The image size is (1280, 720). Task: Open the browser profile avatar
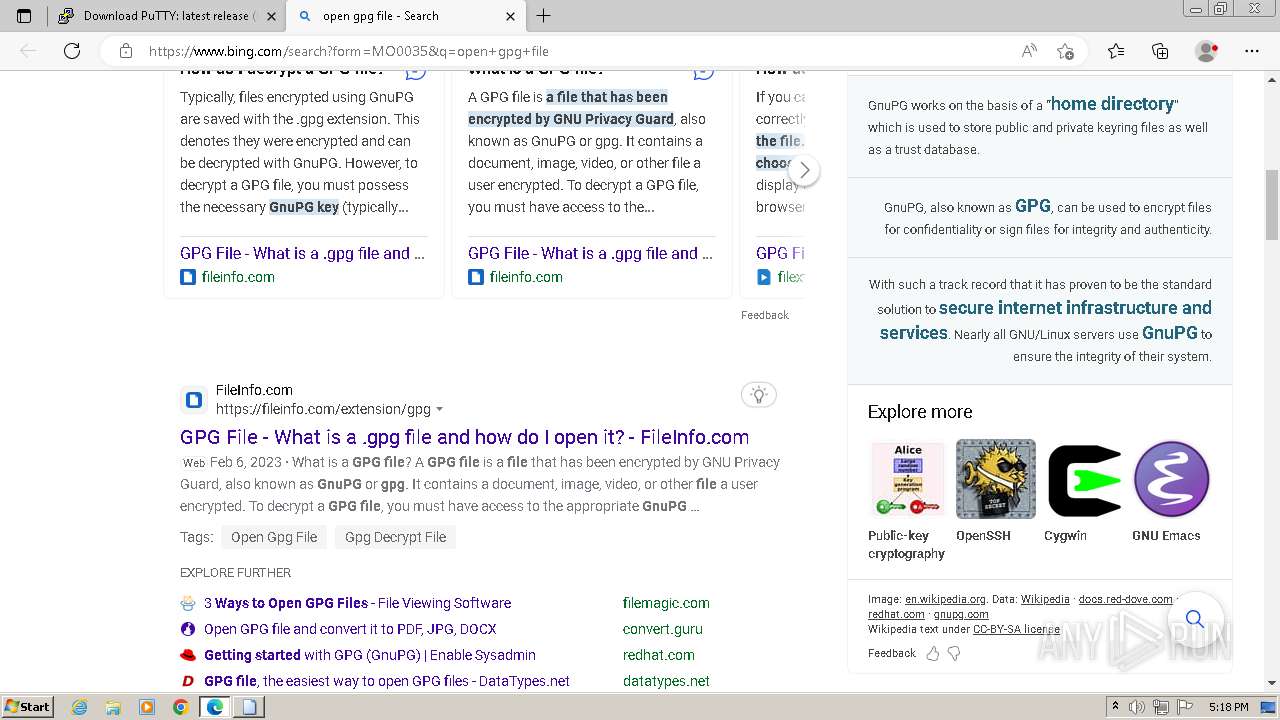click(1206, 51)
